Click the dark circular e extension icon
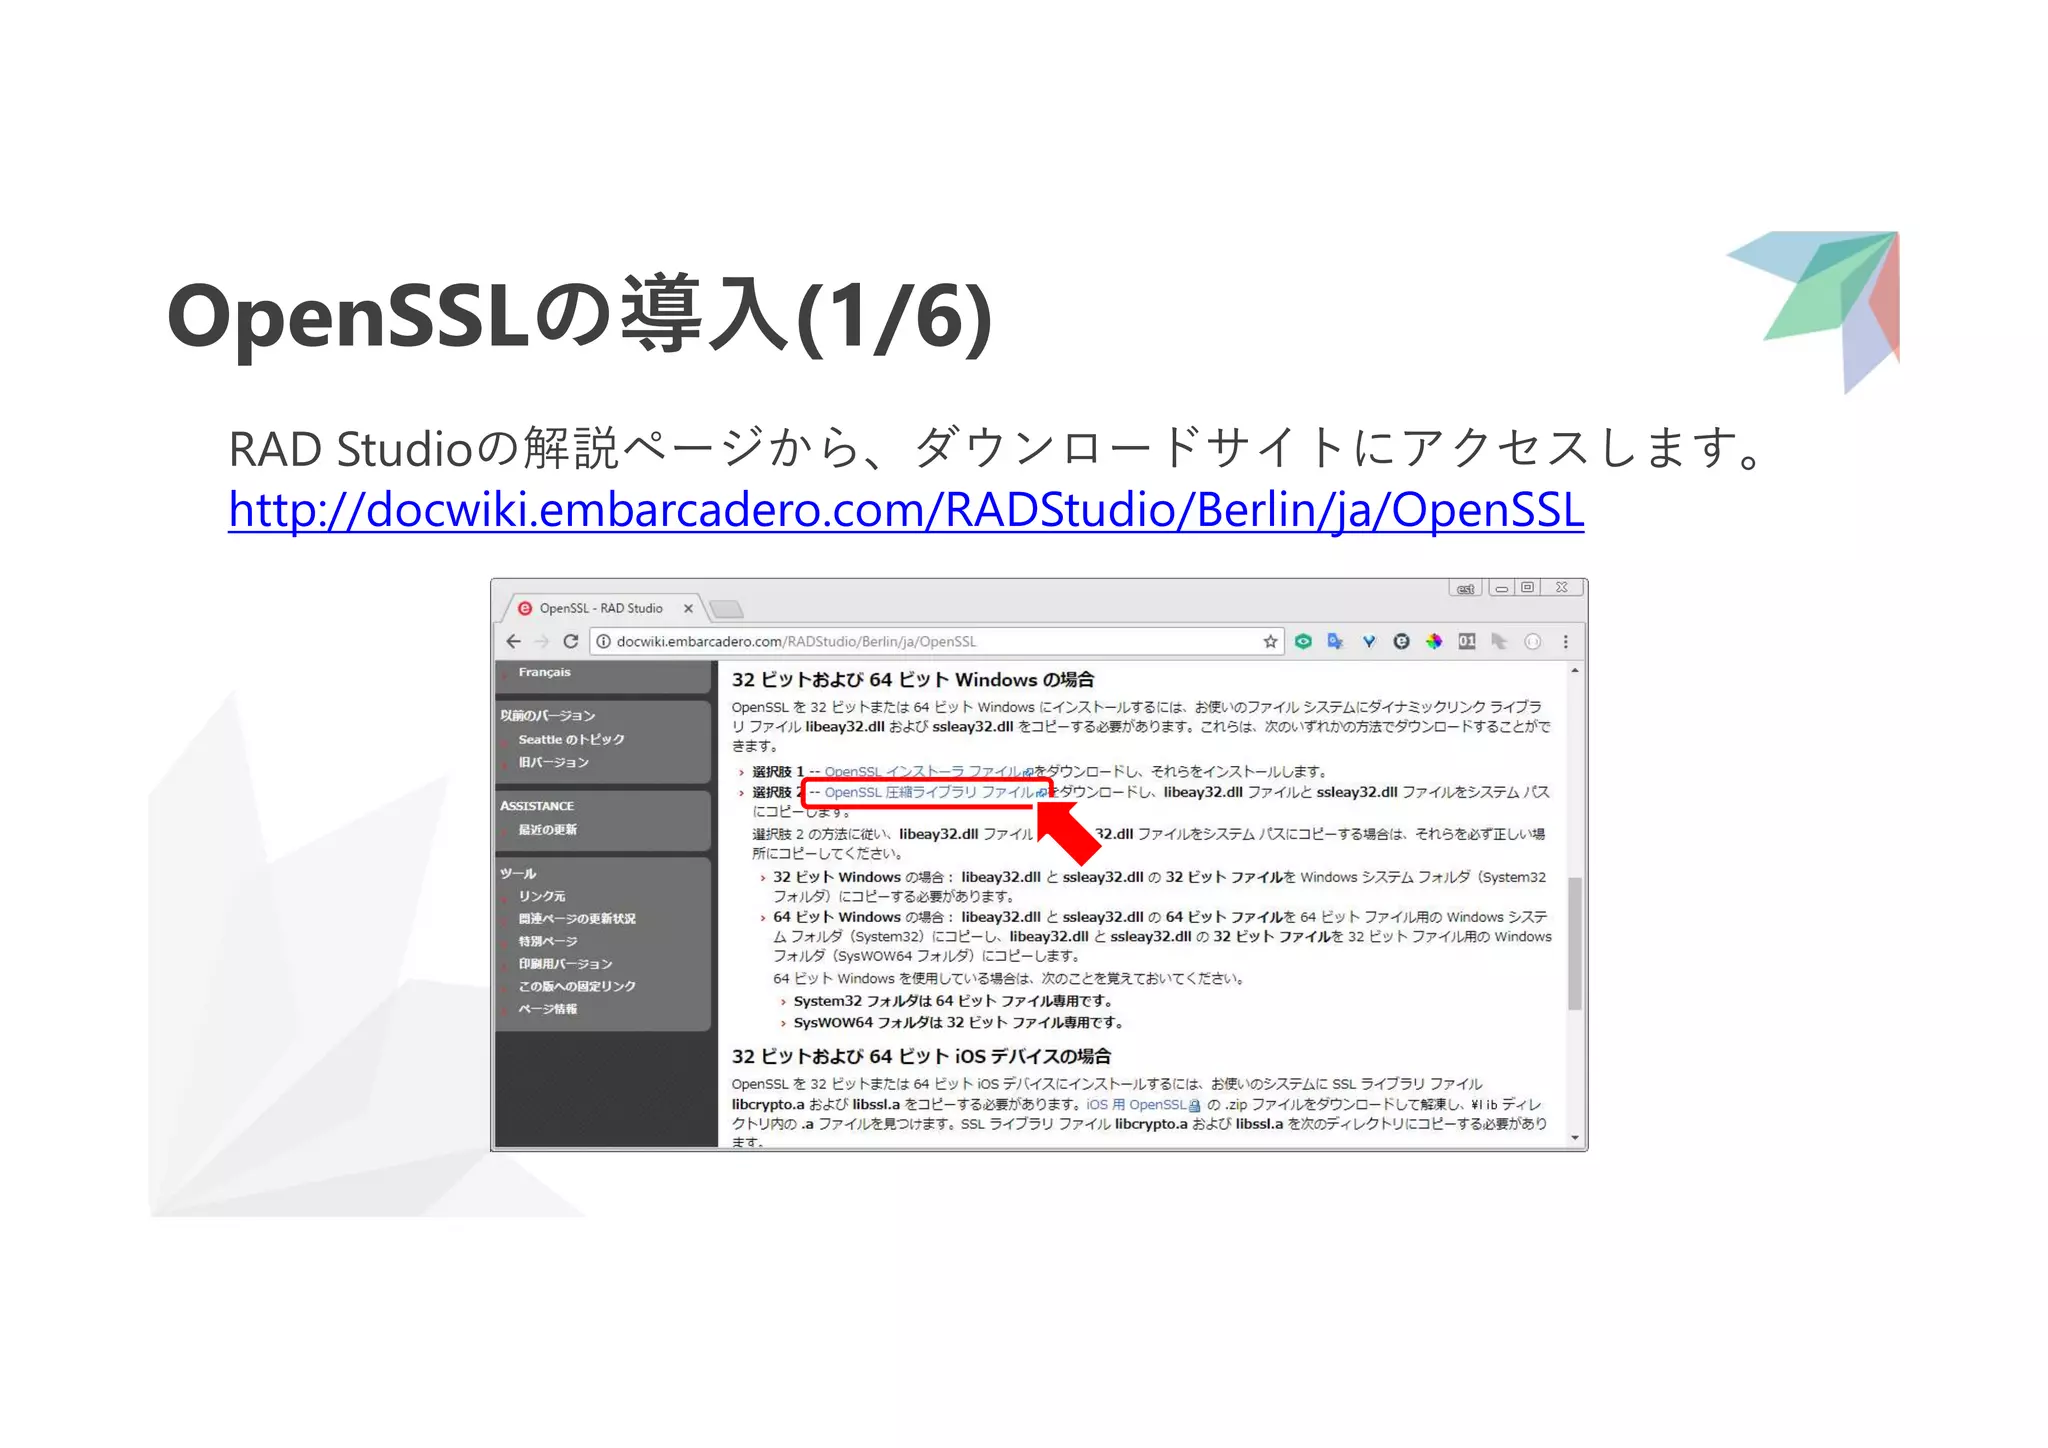This screenshot has height=1448, width=2048. [x=1401, y=642]
